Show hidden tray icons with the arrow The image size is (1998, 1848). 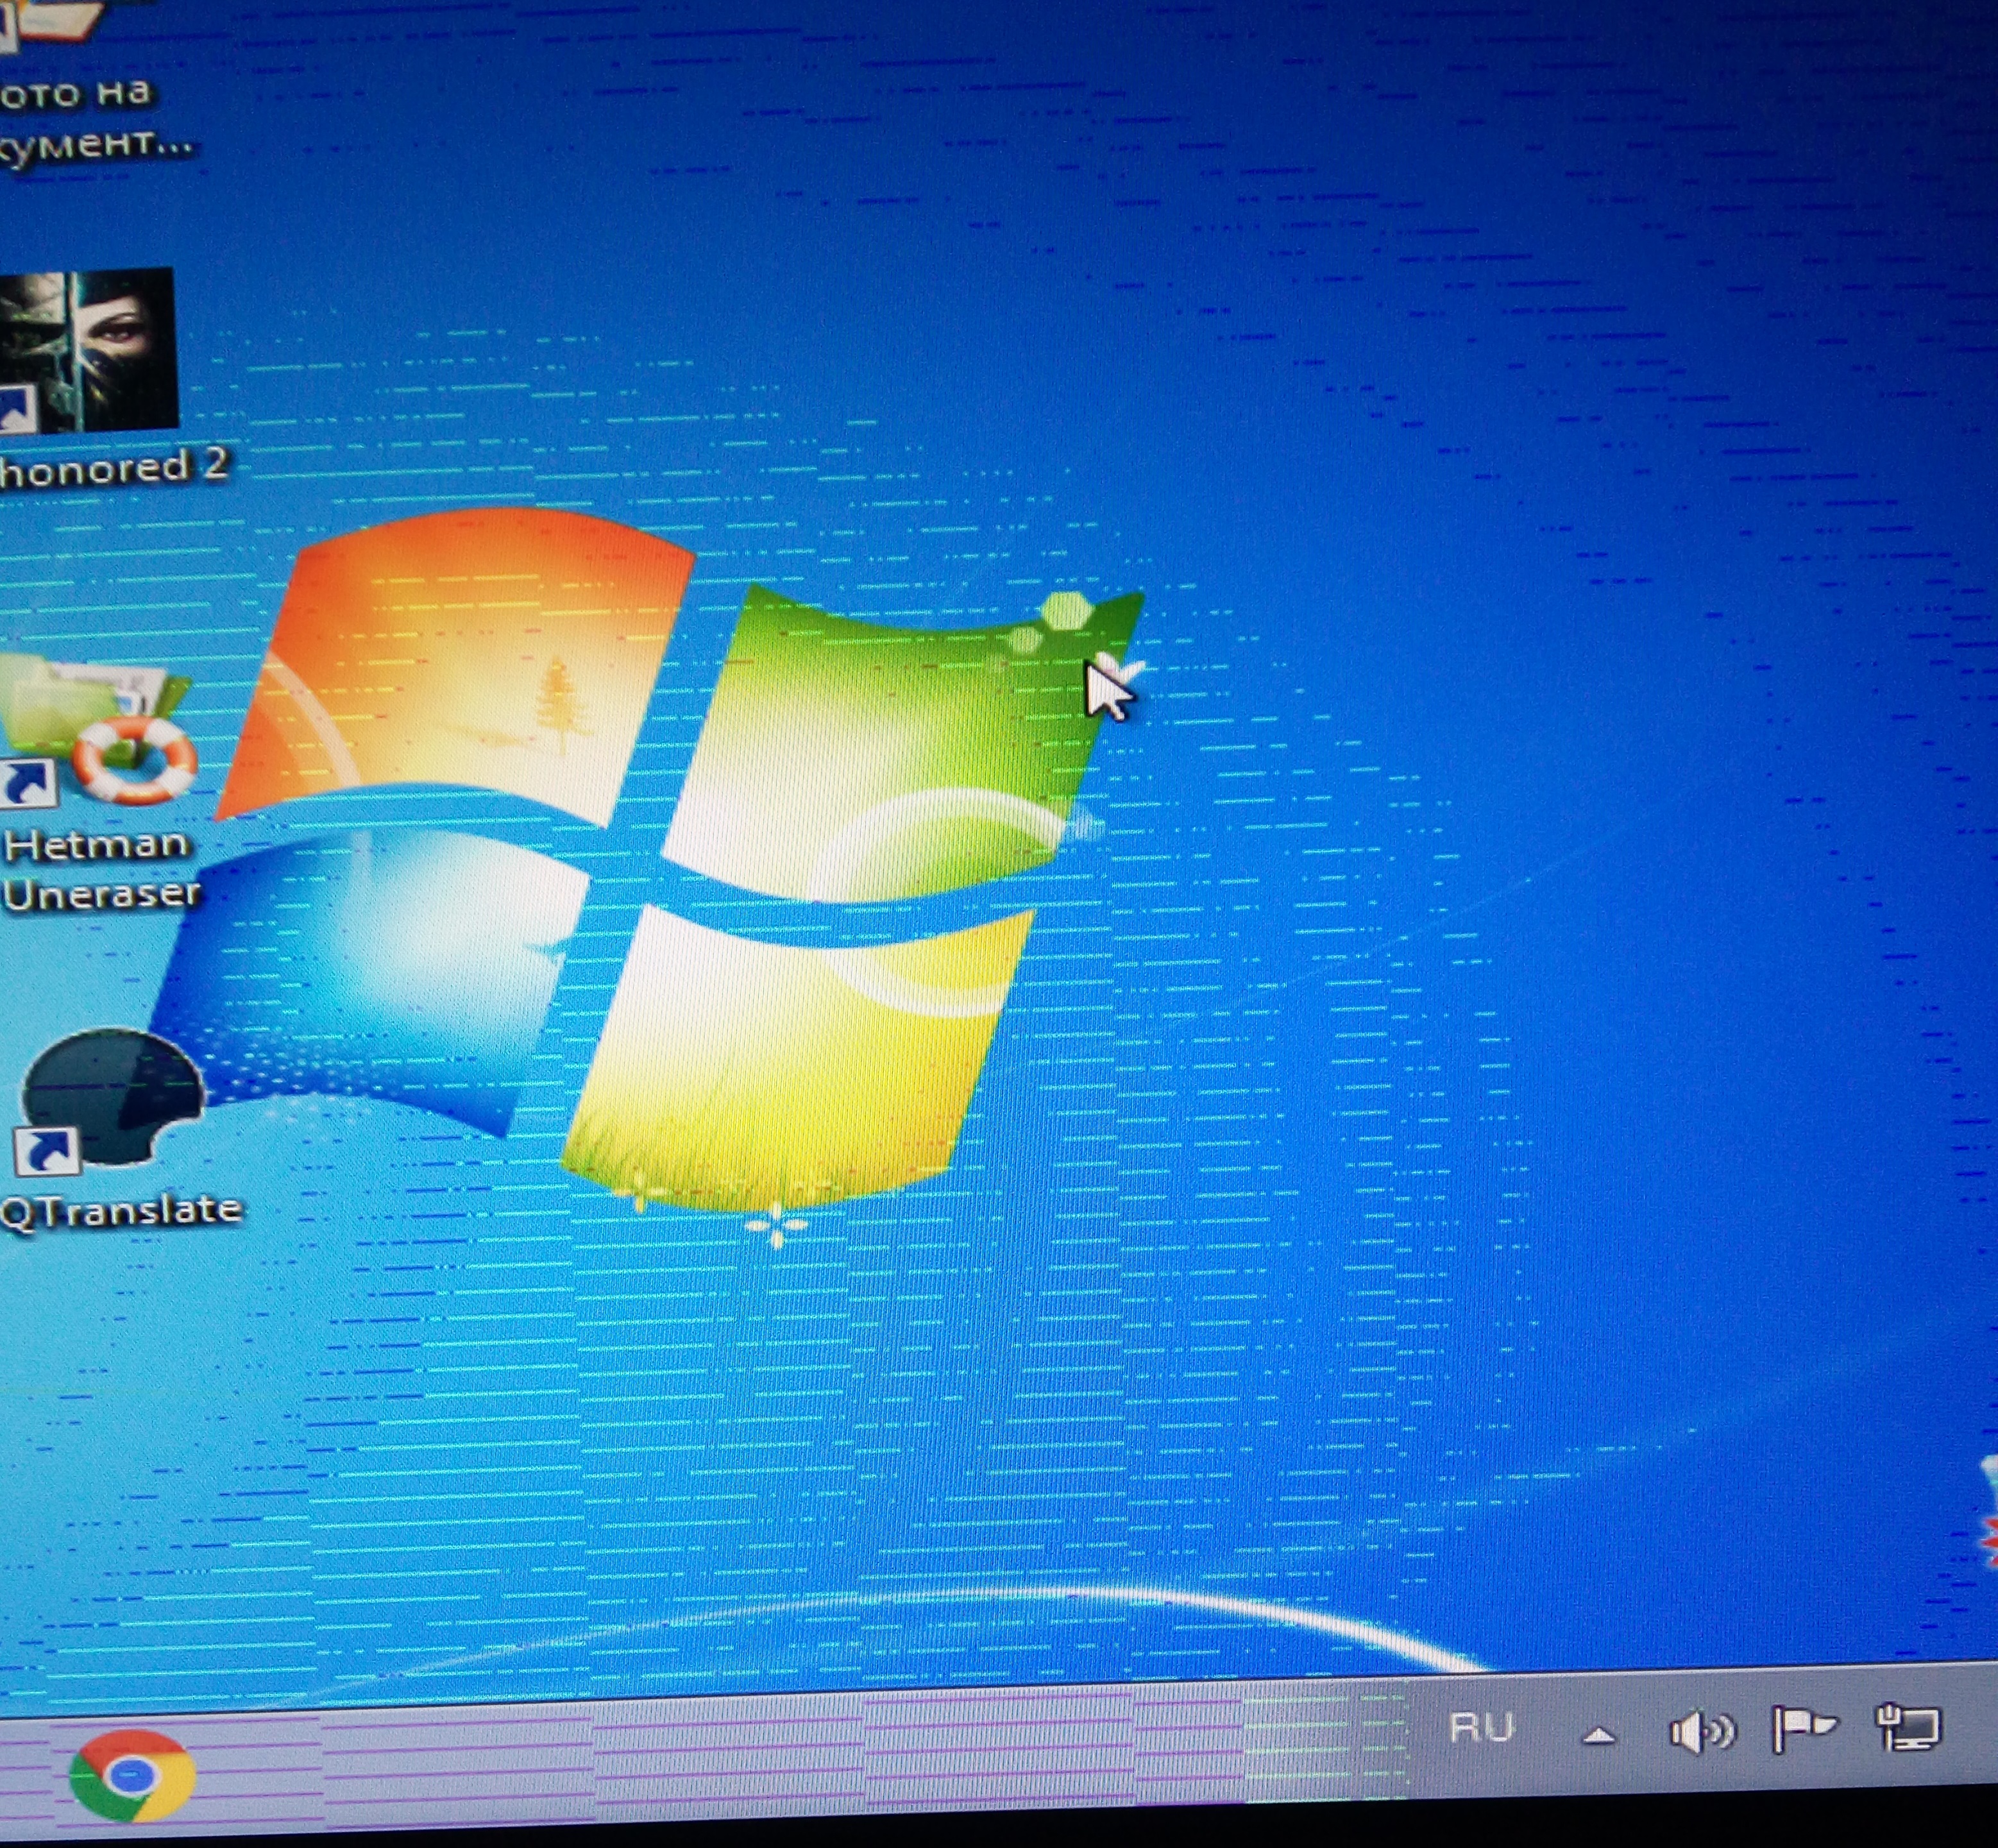[1598, 1737]
